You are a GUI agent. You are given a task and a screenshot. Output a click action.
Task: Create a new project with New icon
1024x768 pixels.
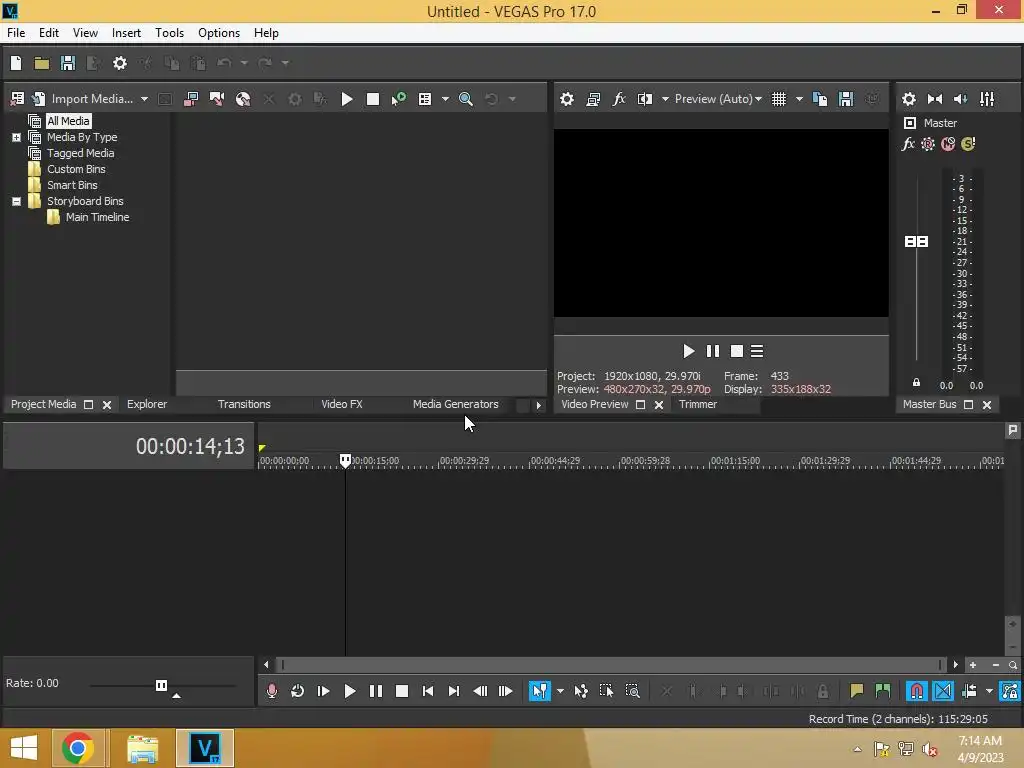tap(16, 63)
